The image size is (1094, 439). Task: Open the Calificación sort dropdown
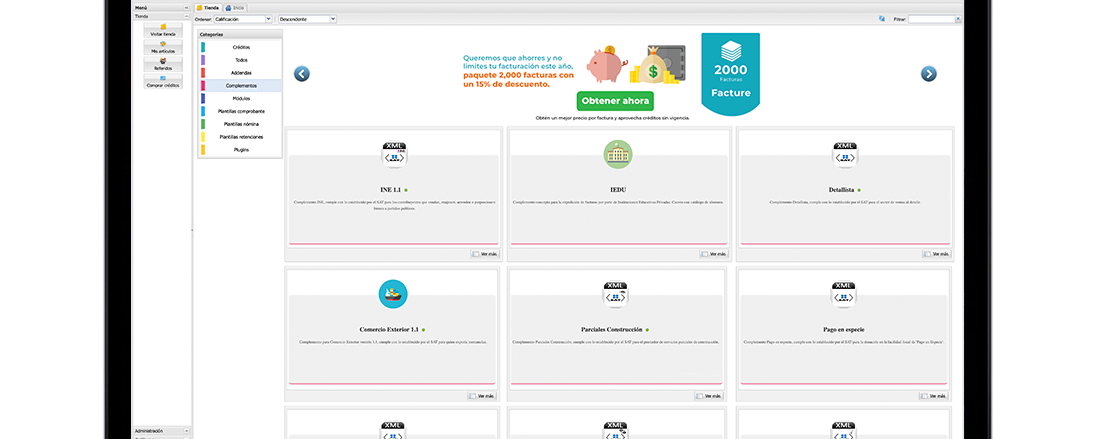pyautogui.click(x=242, y=19)
